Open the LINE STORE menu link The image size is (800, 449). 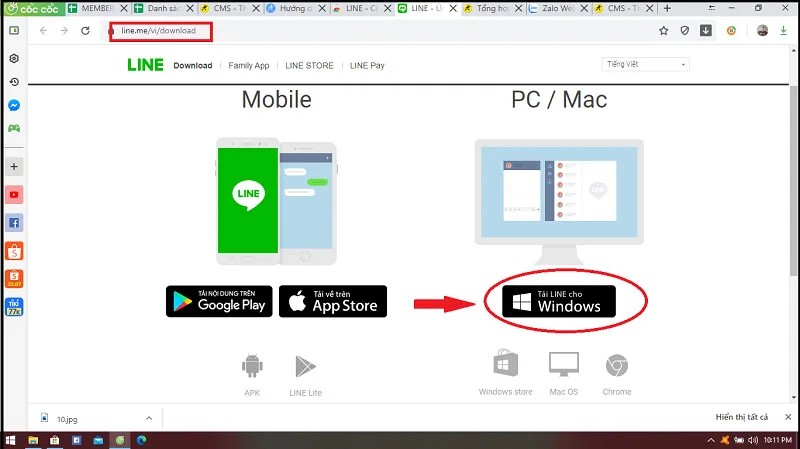[309, 65]
